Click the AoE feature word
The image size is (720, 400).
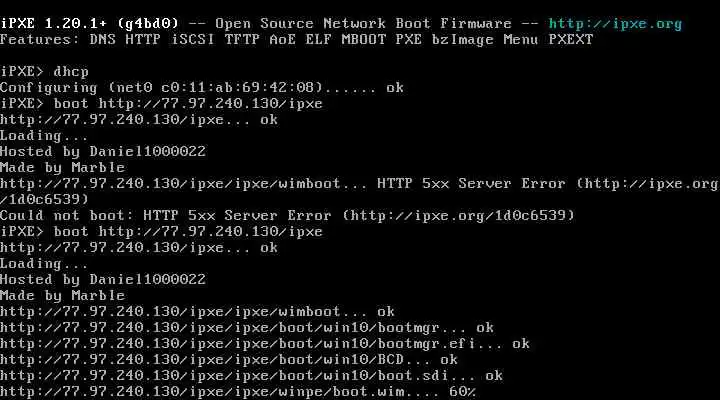pos(282,39)
